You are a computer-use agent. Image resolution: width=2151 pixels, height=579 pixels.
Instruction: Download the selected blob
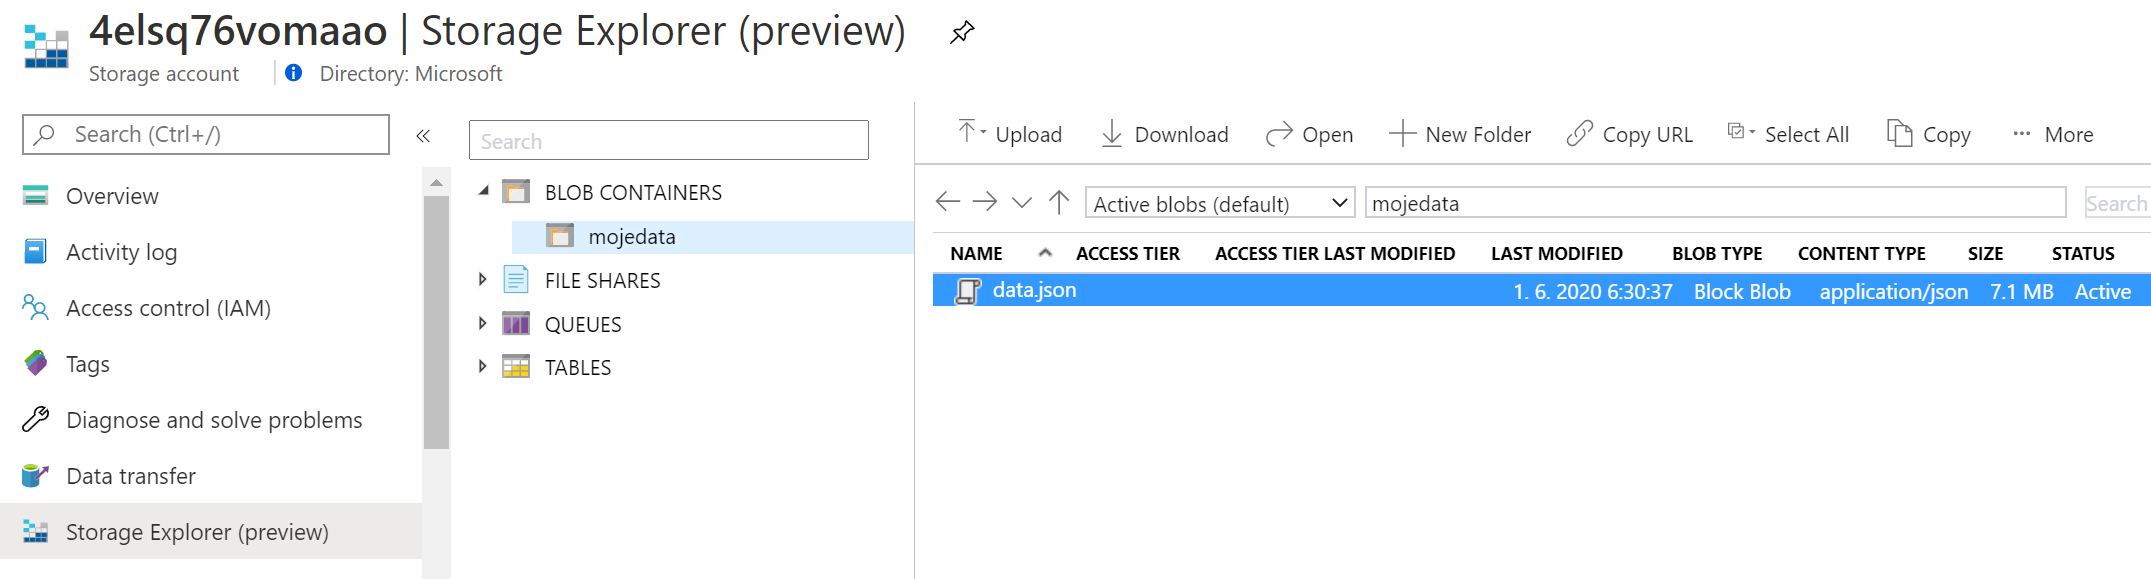click(1165, 134)
